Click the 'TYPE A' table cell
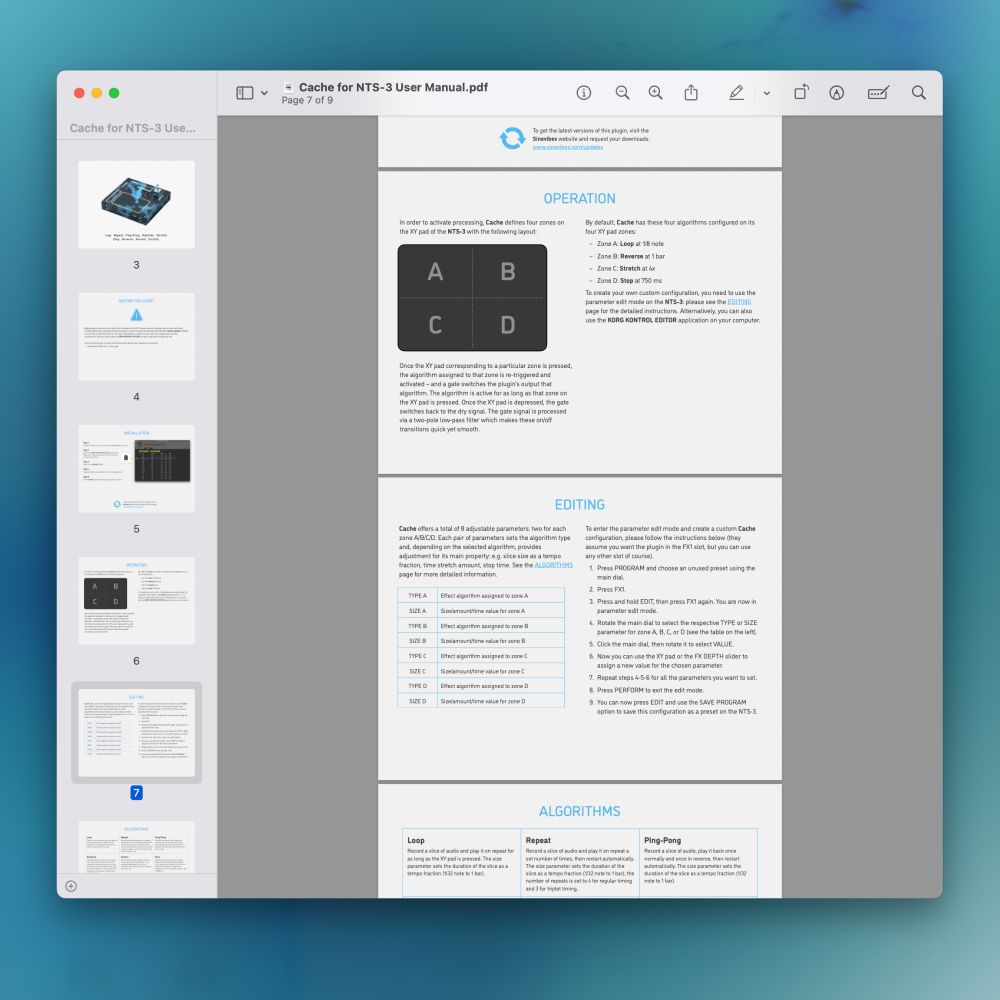 [417, 596]
